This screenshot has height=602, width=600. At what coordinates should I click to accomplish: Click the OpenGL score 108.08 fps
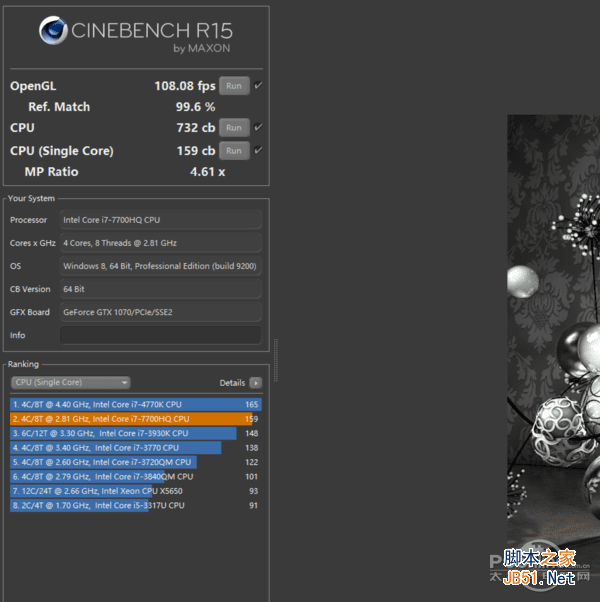pyautogui.click(x=185, y=86)
